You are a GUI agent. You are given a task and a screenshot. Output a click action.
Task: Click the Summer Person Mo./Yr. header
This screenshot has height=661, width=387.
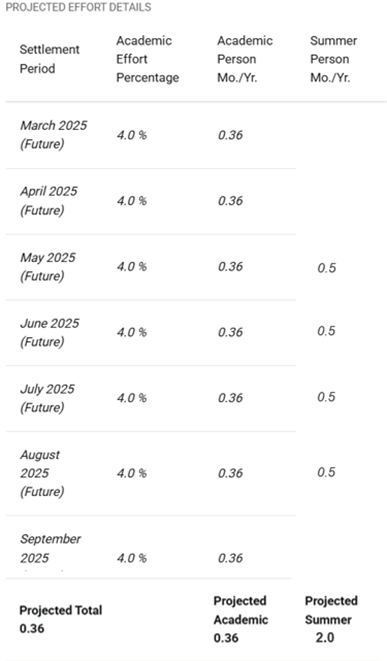(333, 59)
